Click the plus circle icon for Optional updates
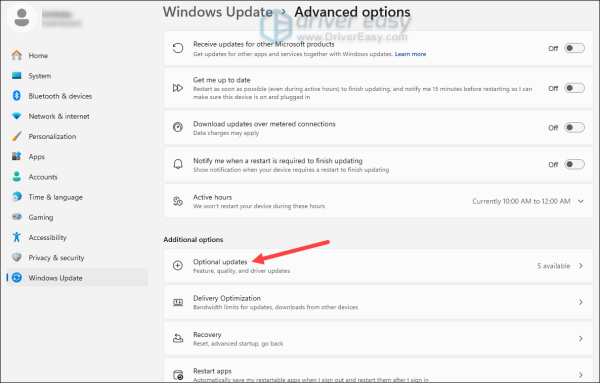 pos(178,266)
